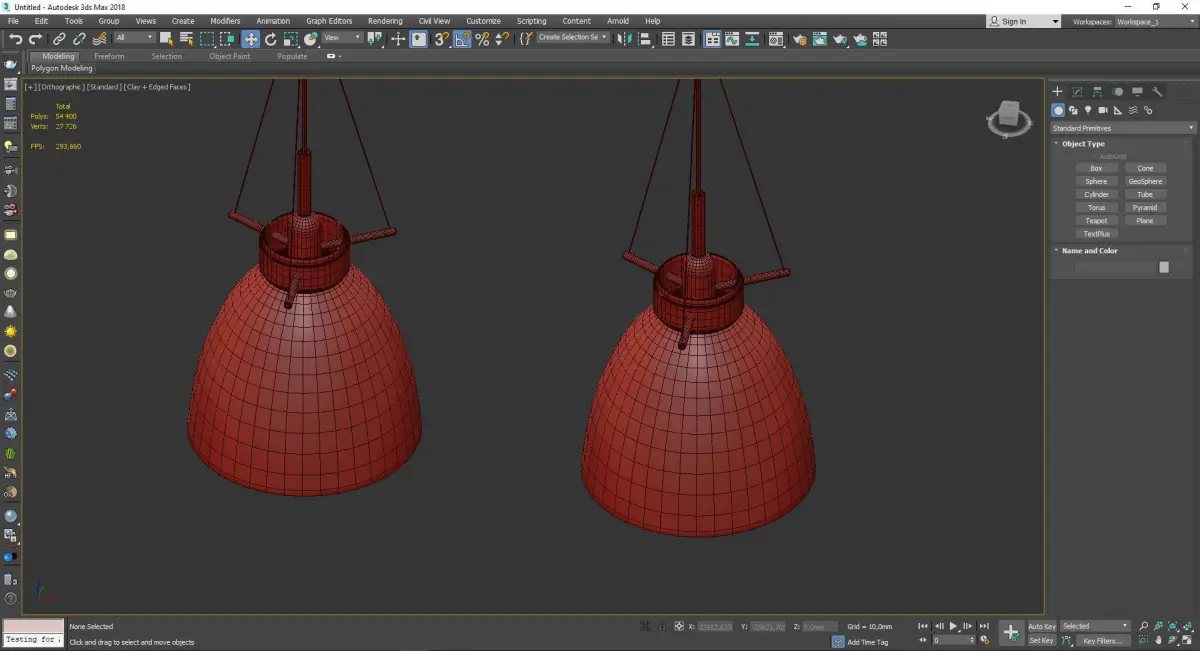Image resolution: width=1200 pixels, height=651 pixels.
Task: Click the Undo arrow icon
Action: pyautogui.click(x=15, y=39)
